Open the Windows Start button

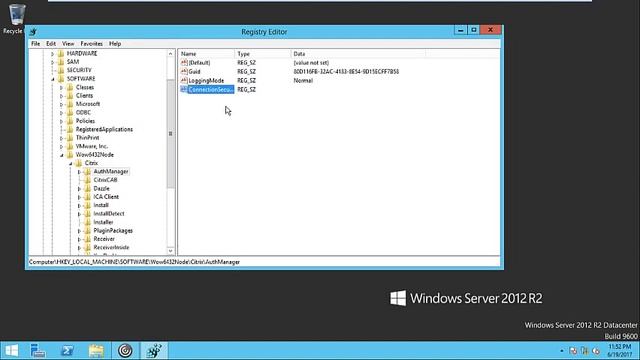point(11,351)
